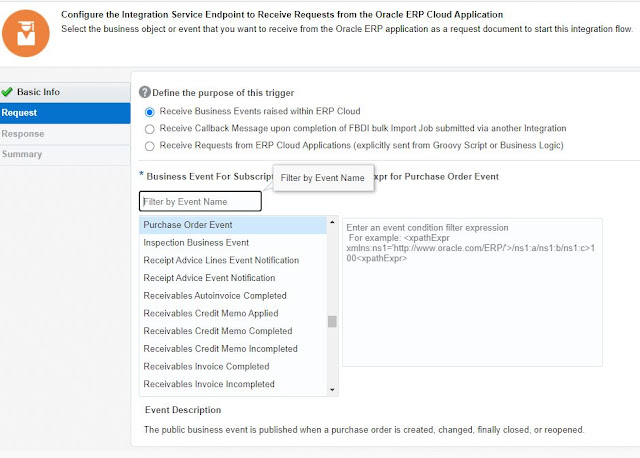Image resolution: width=640 pixels, height=458 pixels.
Task: Click the Event Description heading
Action: coord(183,410)
